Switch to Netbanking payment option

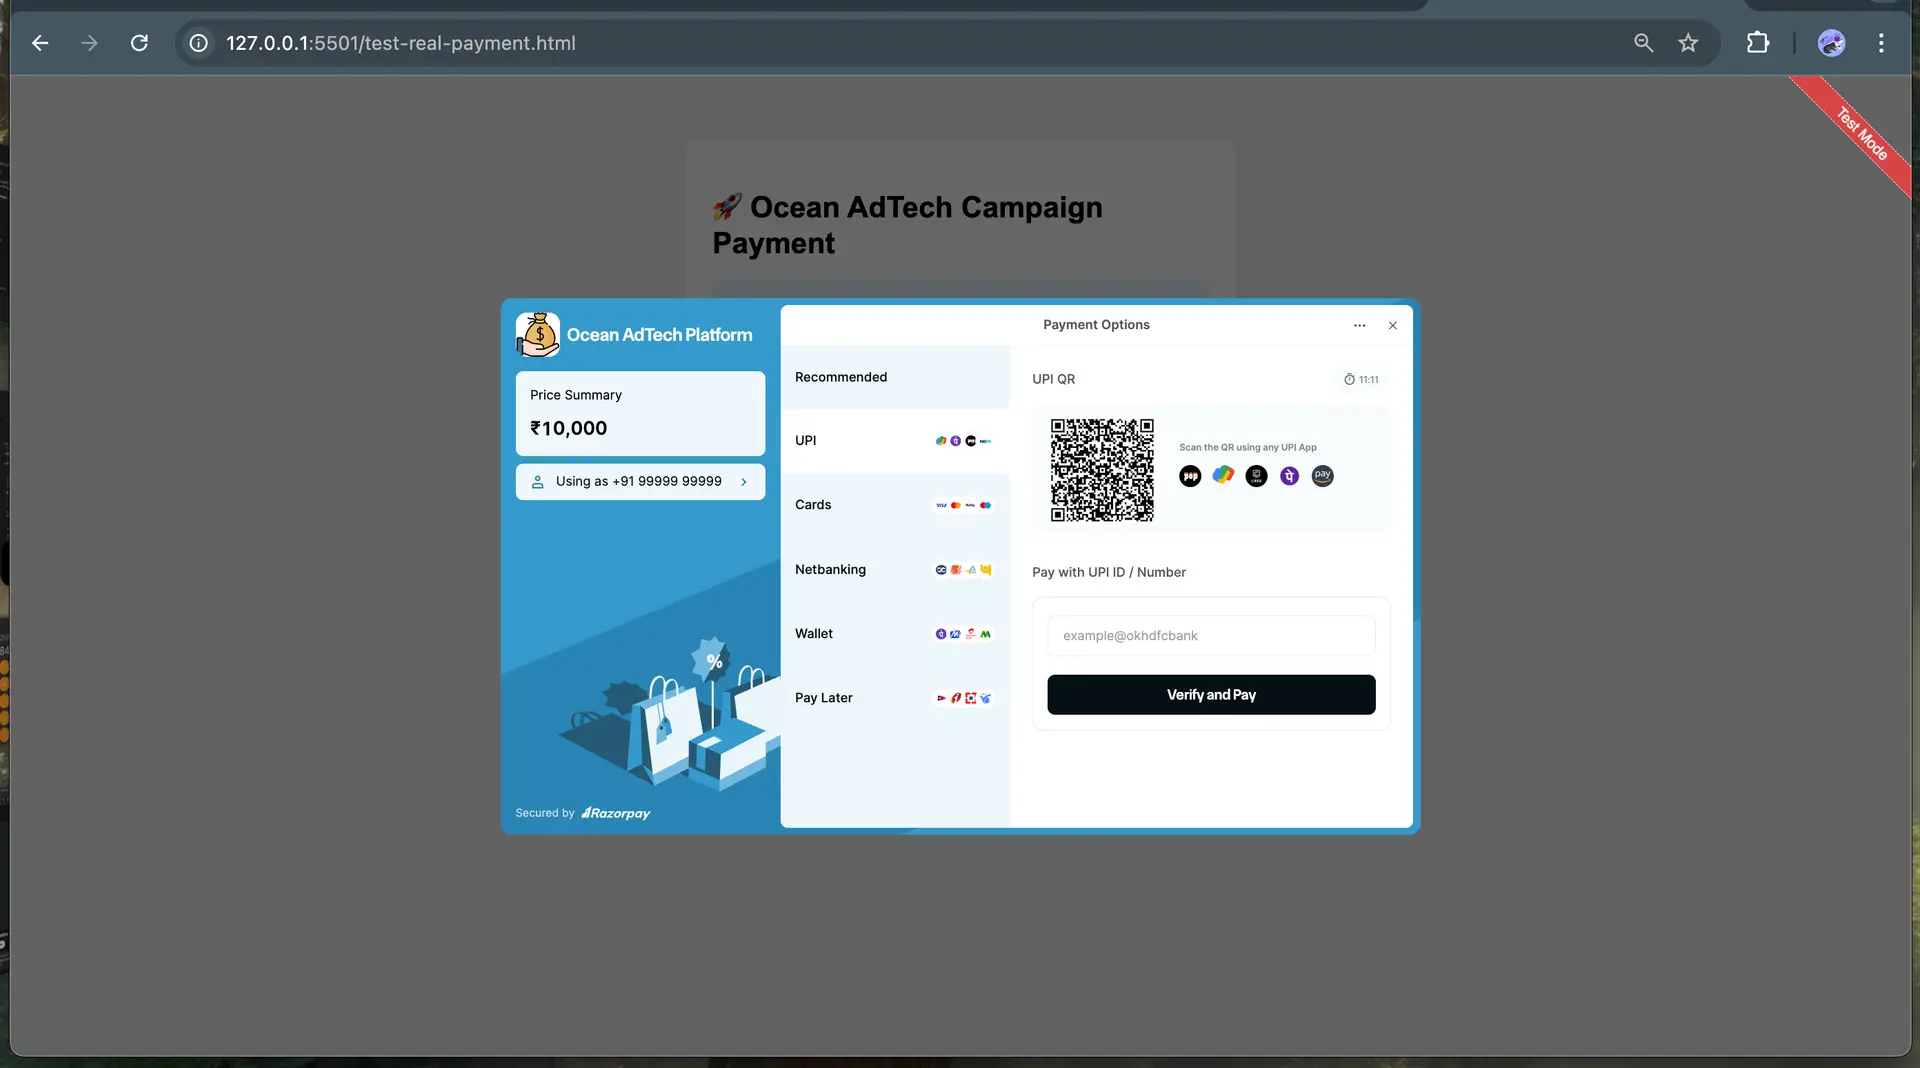(894, 570)
